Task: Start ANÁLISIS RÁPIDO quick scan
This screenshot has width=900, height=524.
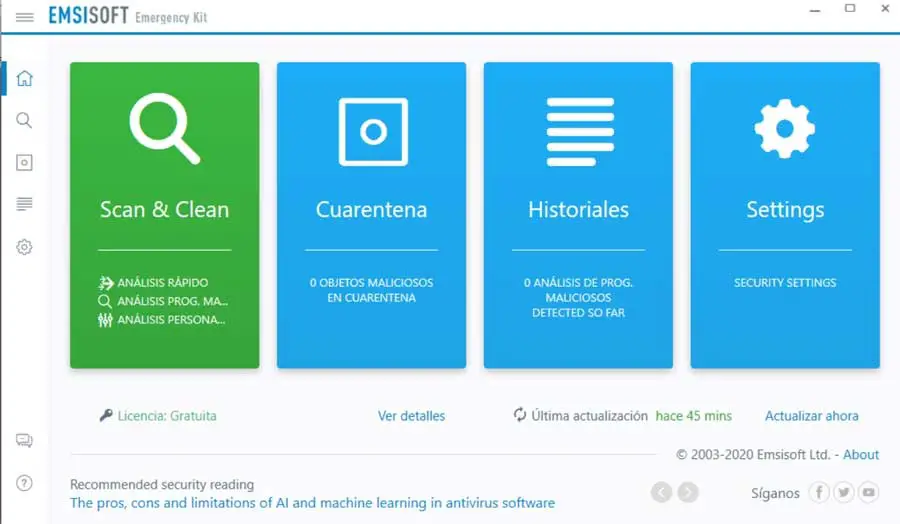Action: pyautogui.click(x=154, y=282)
